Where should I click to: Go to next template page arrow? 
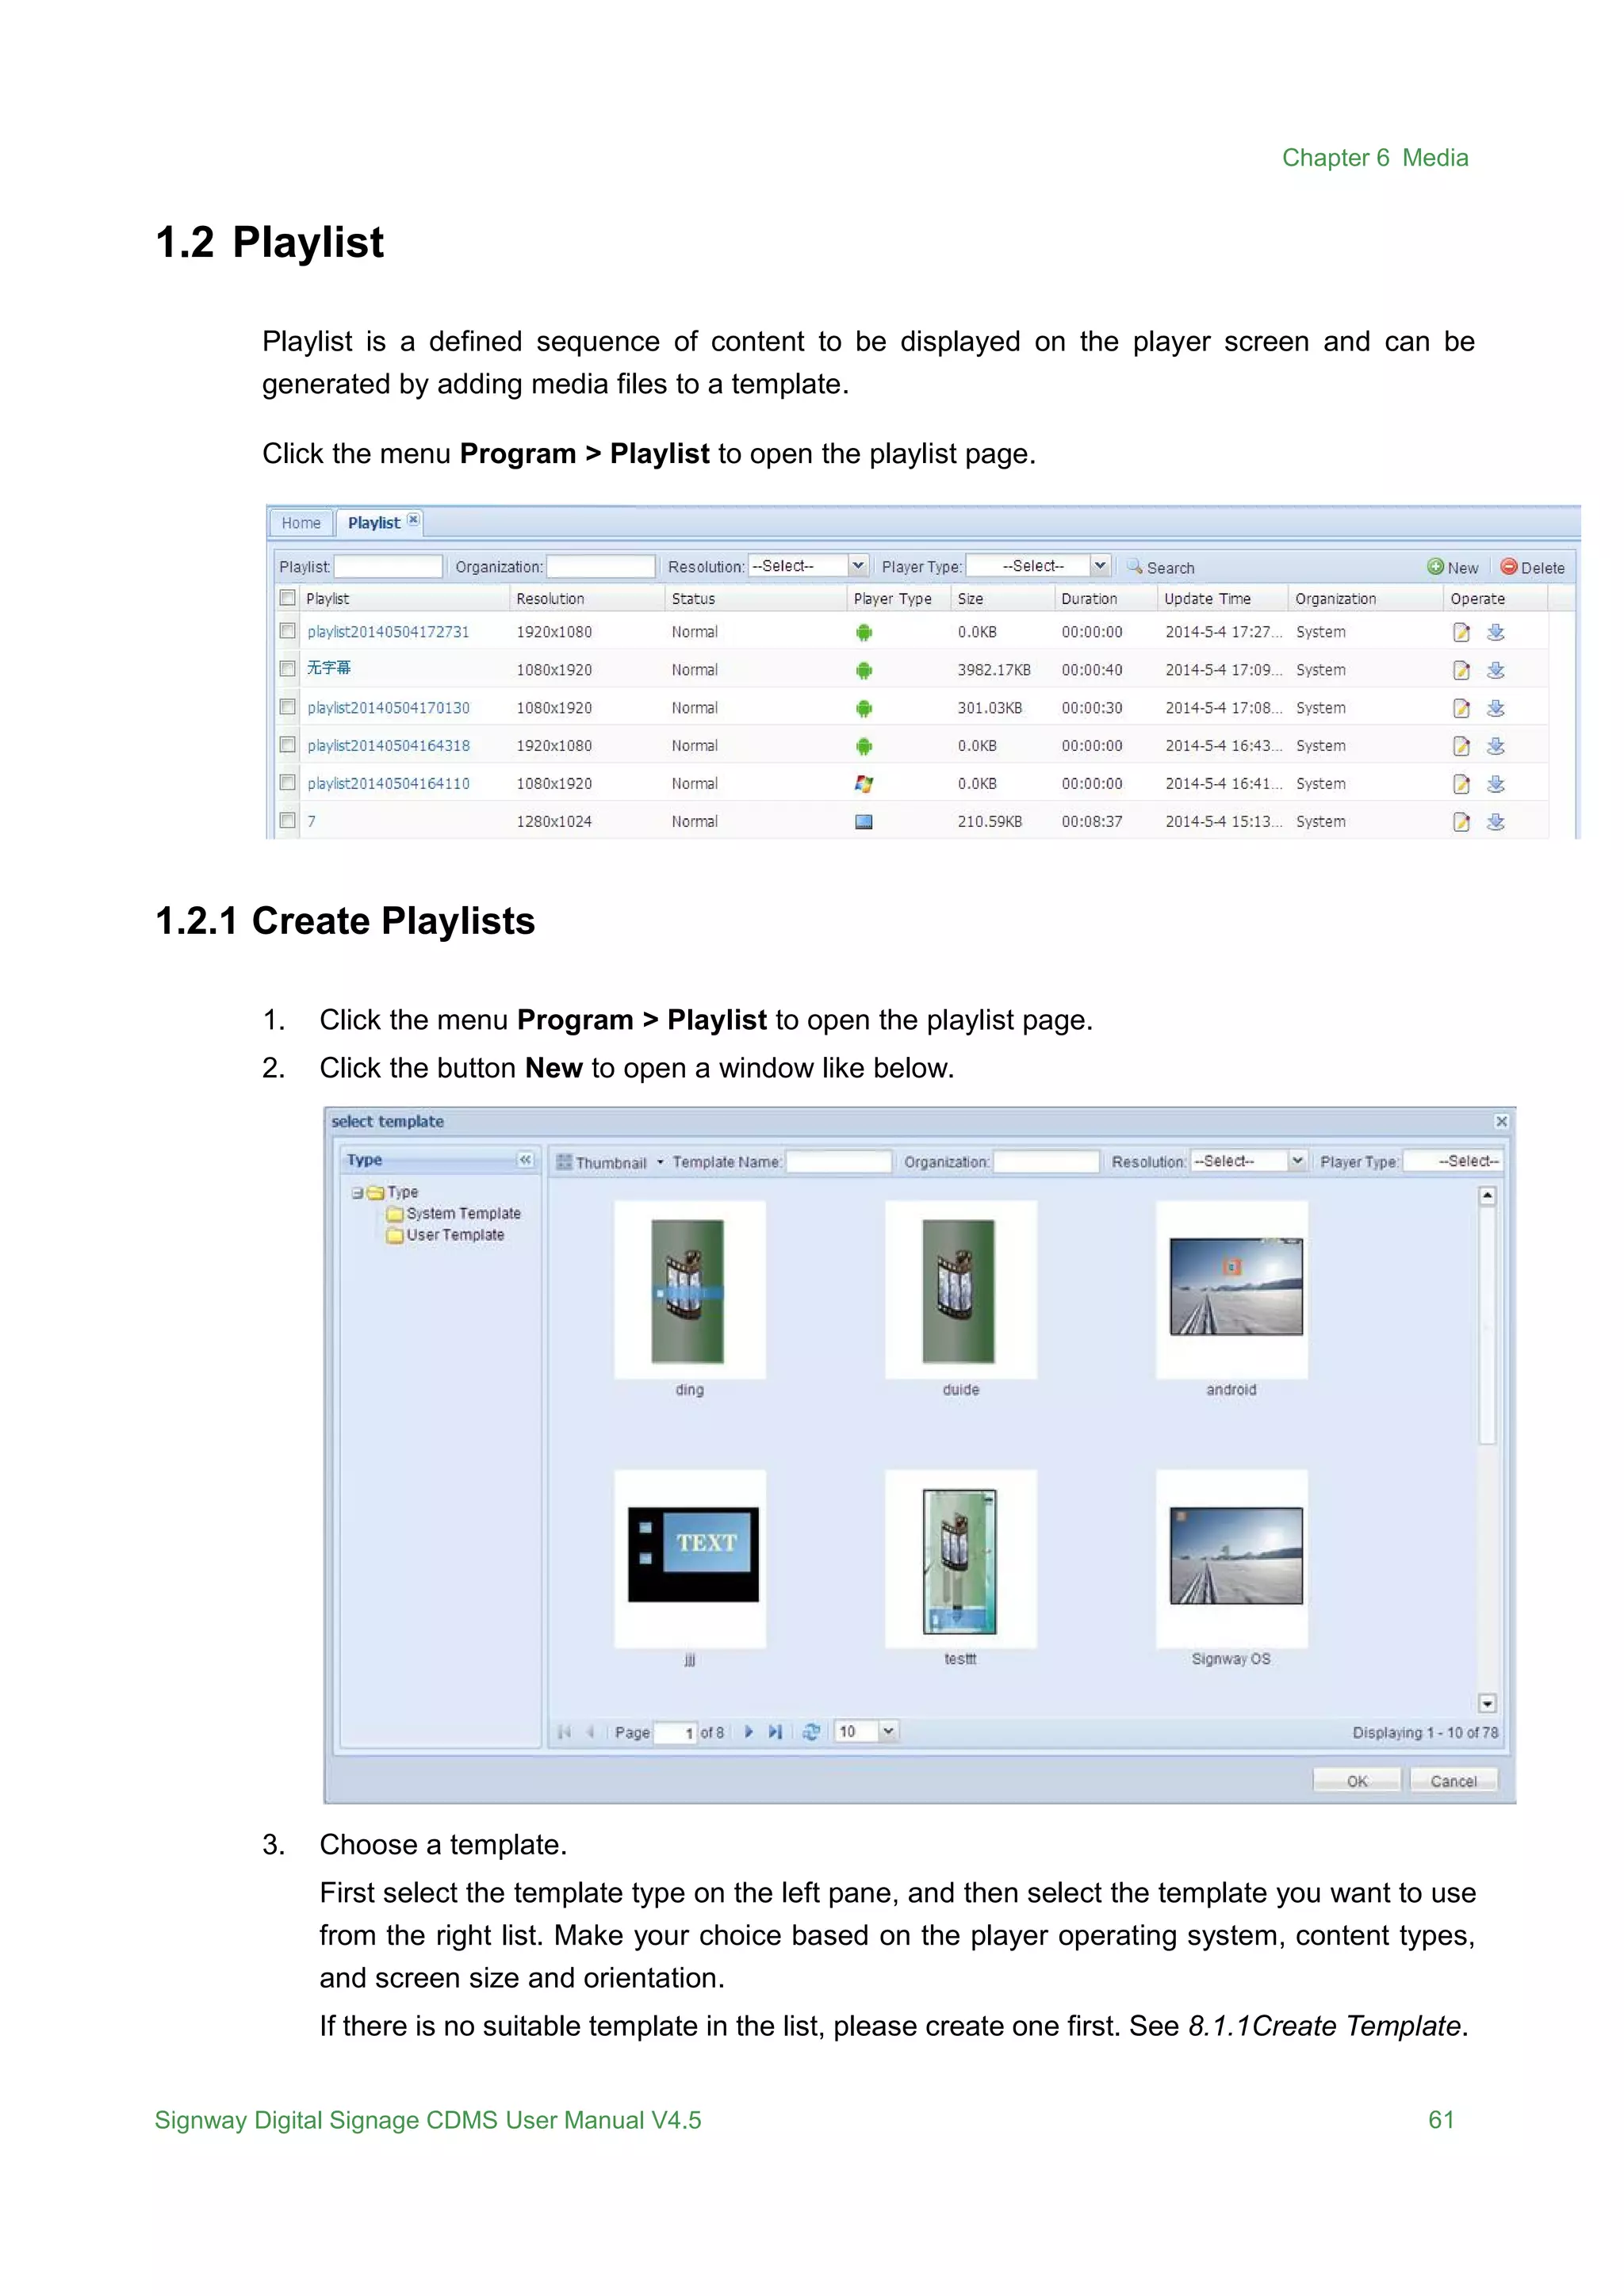click(x=749, y=1732)
